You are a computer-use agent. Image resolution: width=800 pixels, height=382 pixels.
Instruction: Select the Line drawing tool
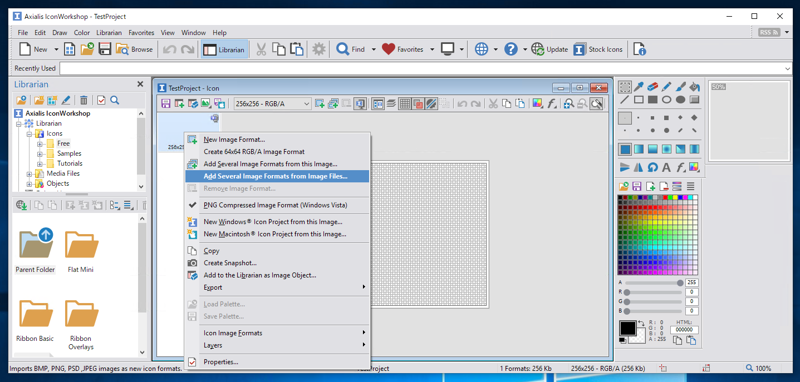coord(625,99)
